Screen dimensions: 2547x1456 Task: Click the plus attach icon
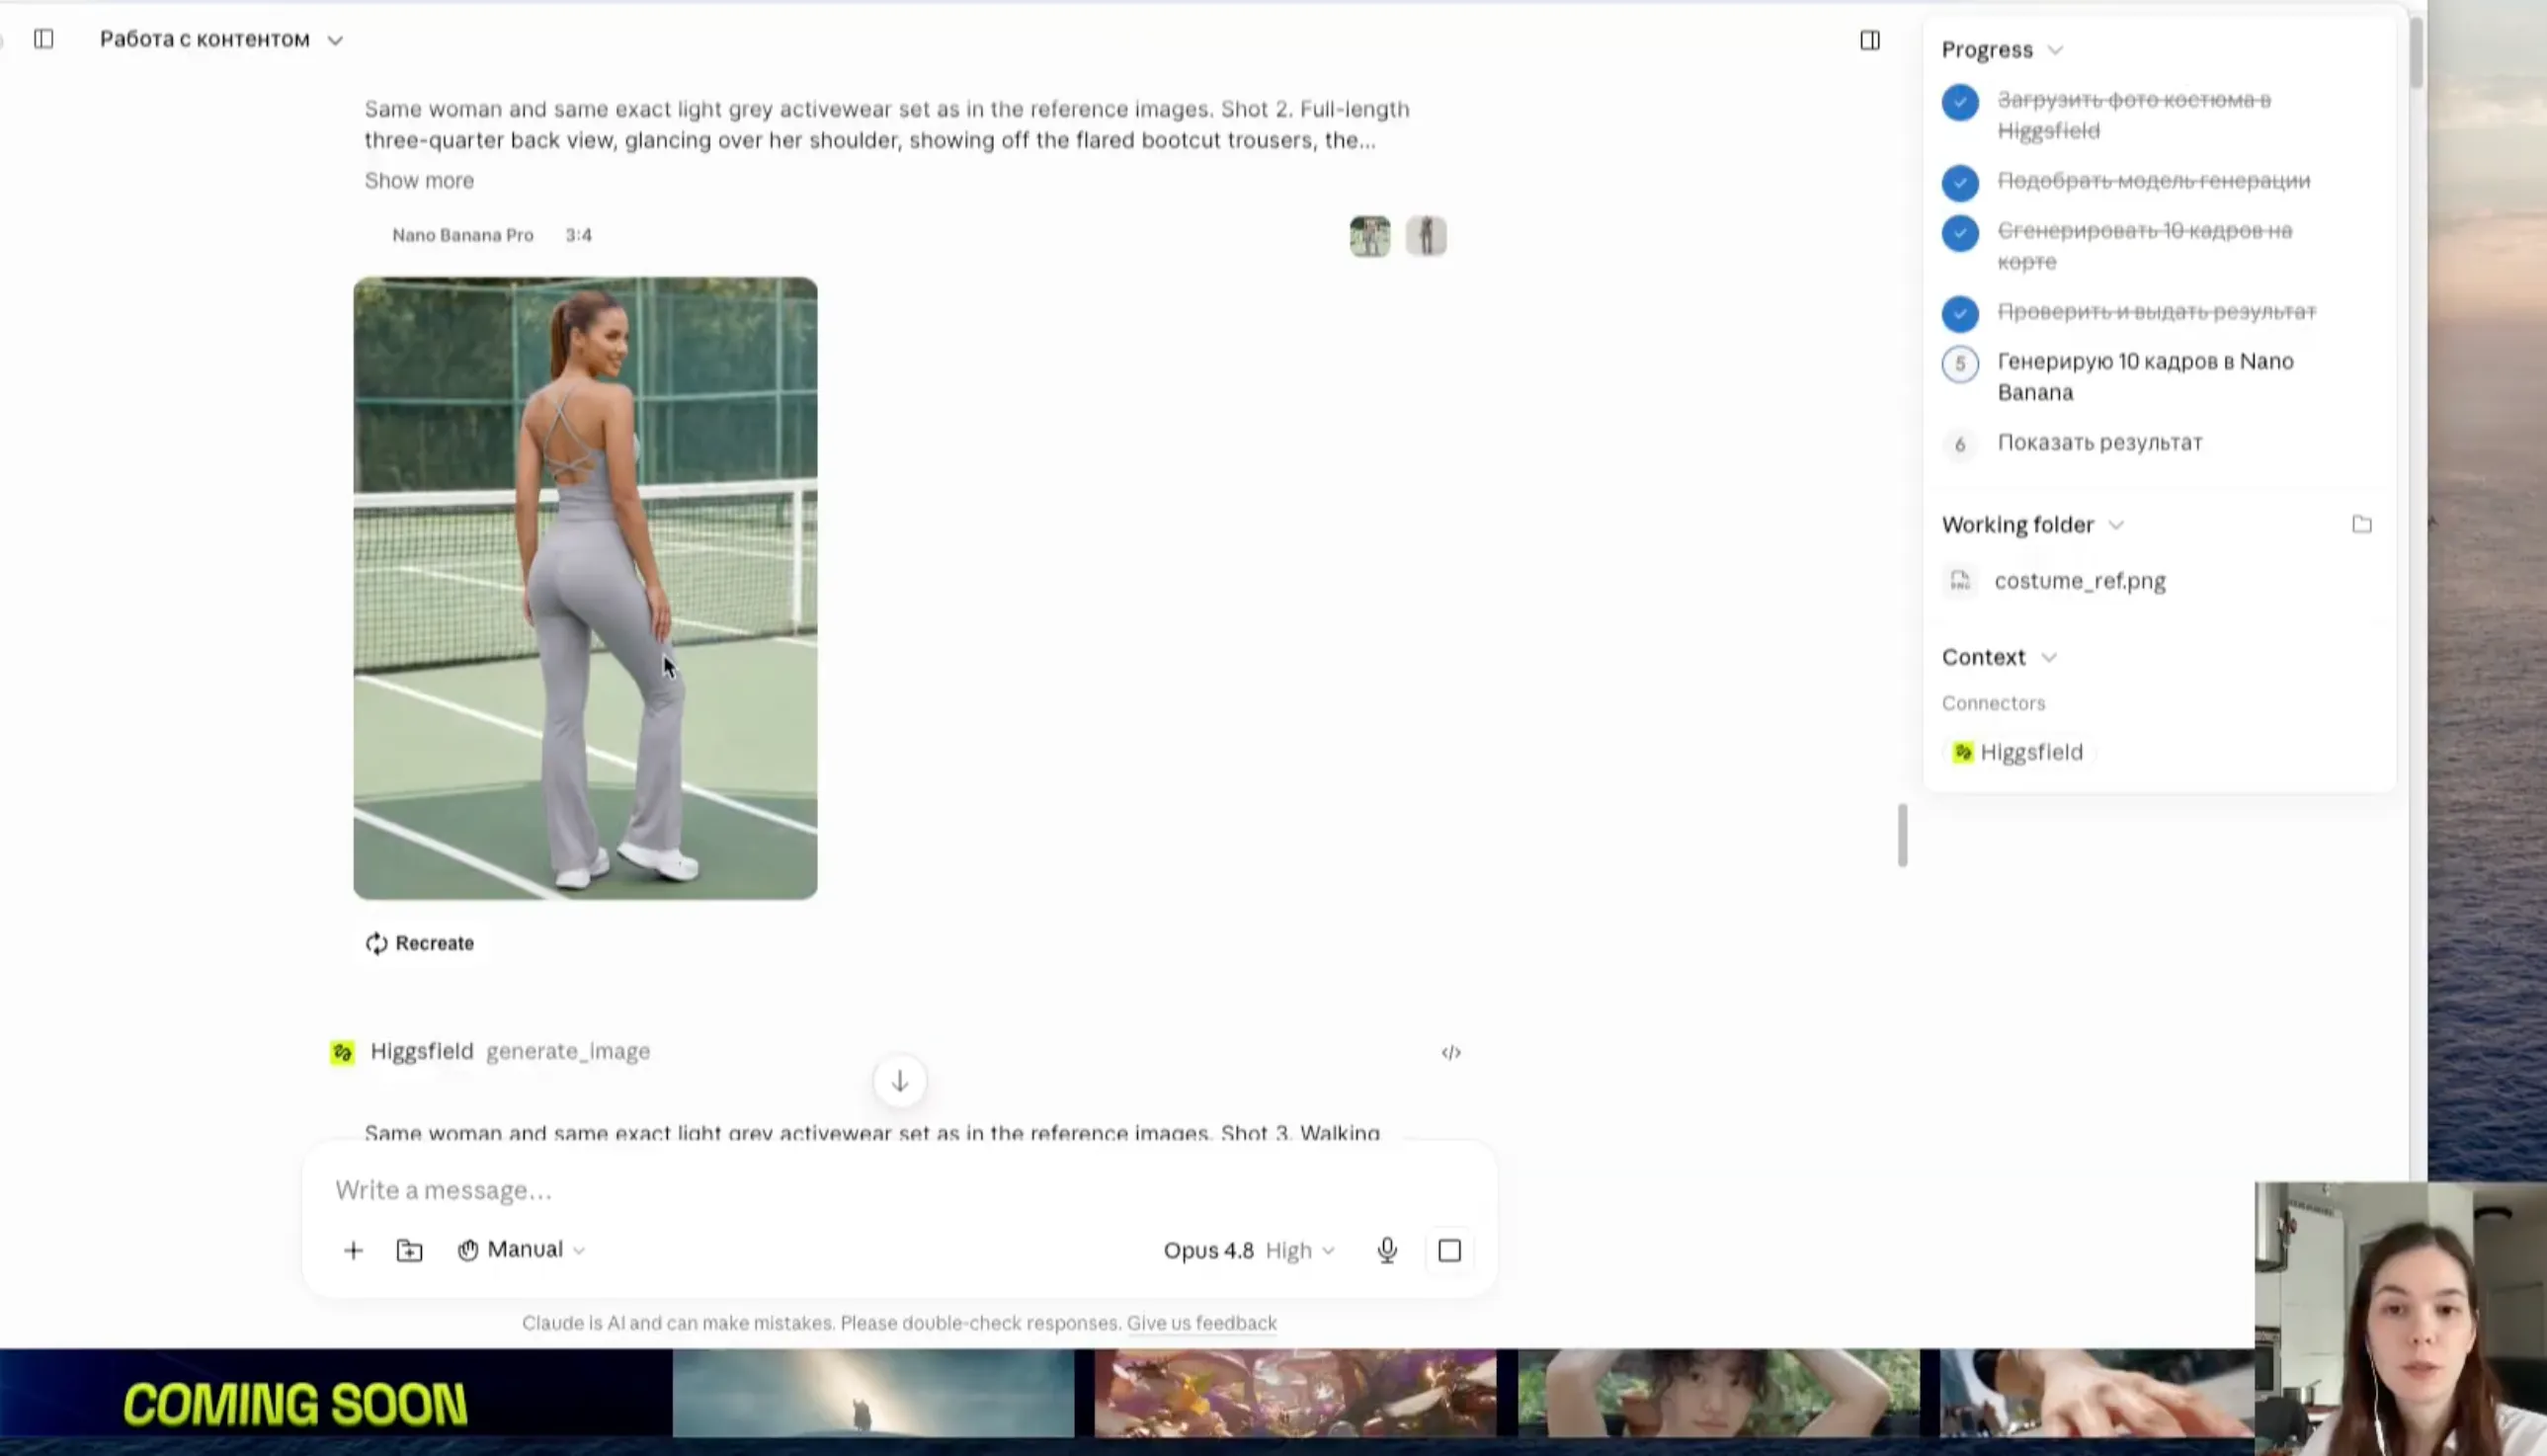point(353,1250)
